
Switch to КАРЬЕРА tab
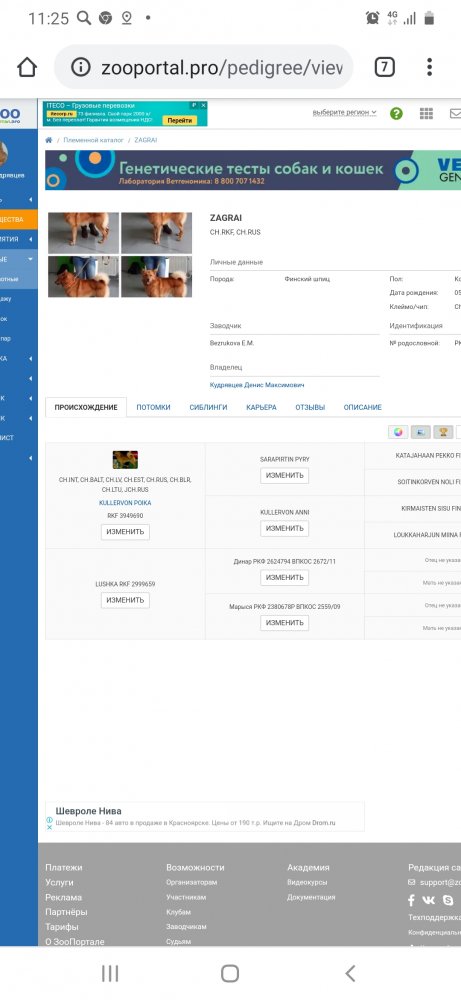tap(261, 408)
